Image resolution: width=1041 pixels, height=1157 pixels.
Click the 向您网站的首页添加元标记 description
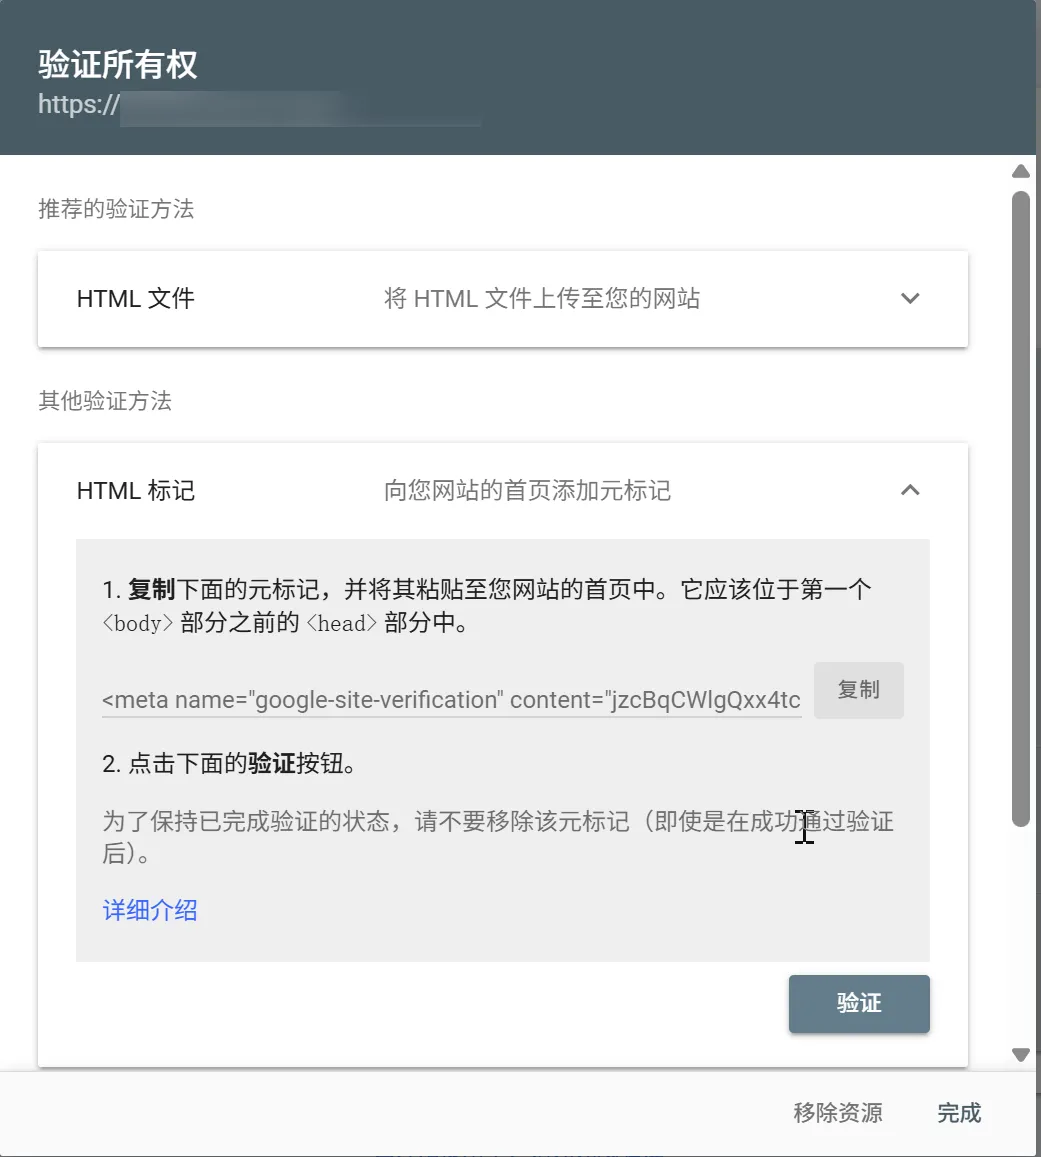click(x=527, y=491)
